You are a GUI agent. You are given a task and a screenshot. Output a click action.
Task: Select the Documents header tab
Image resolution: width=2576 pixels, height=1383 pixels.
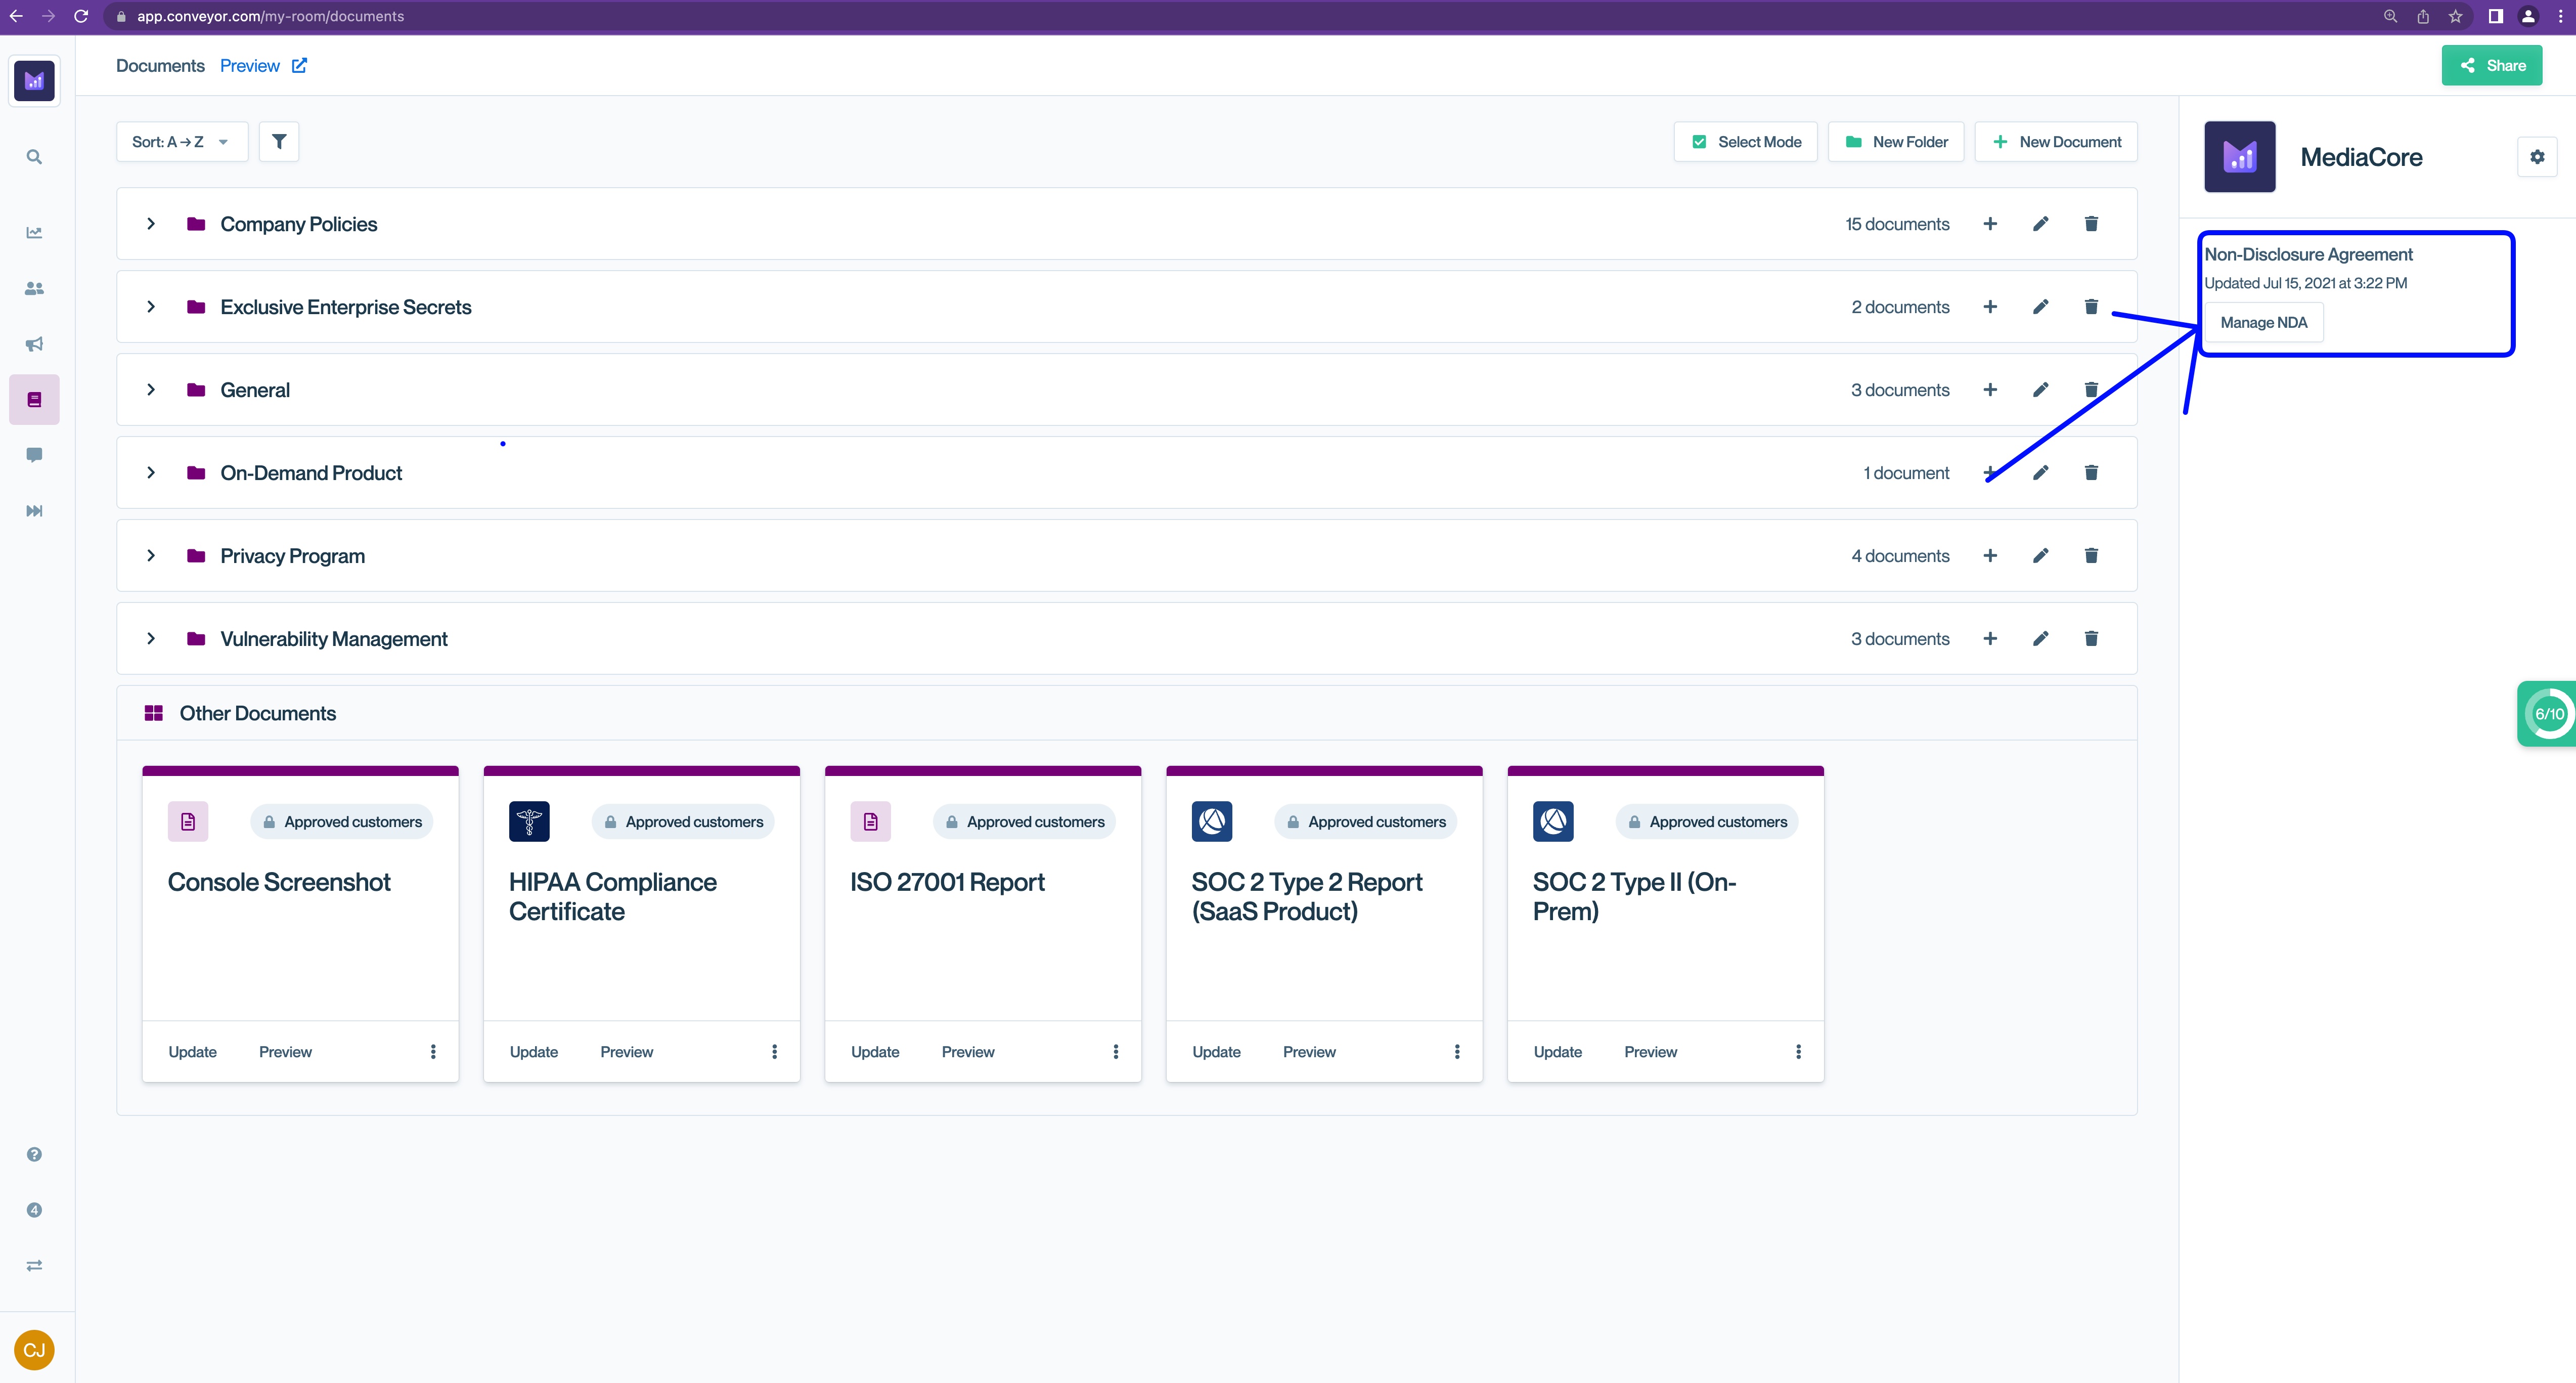click(160, 66)
